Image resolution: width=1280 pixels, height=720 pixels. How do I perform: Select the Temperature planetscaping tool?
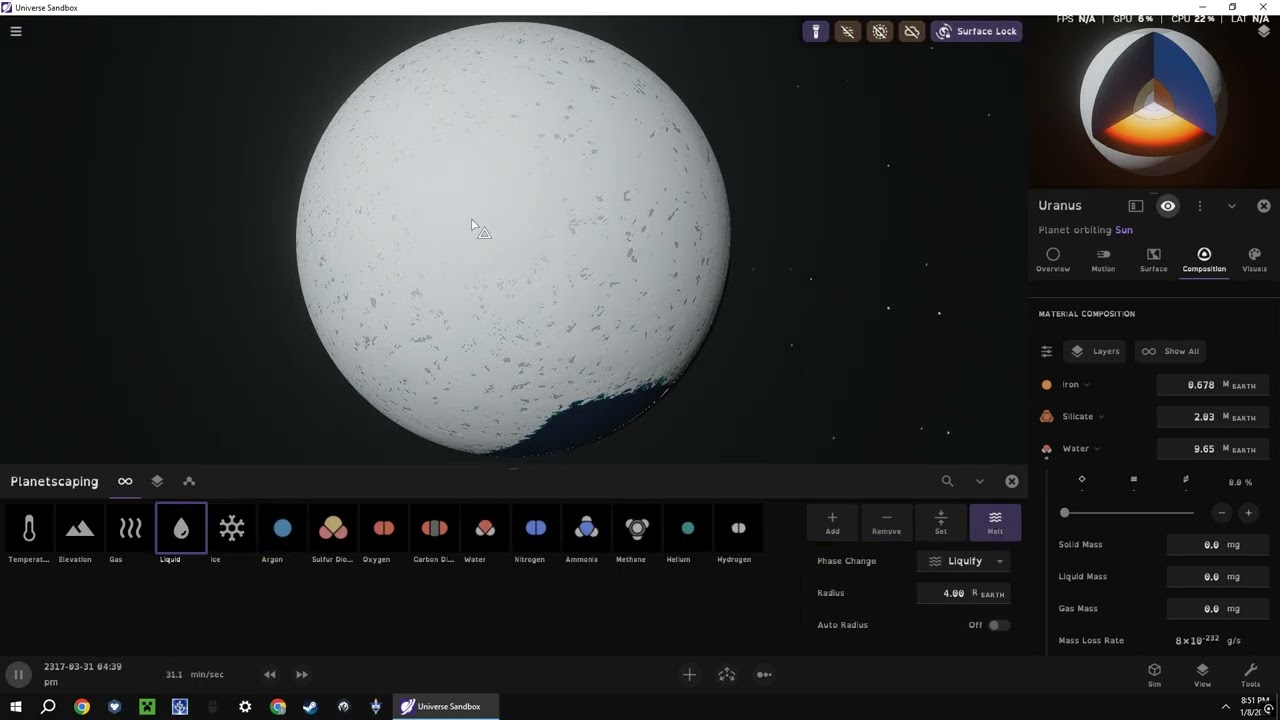[29, 529]
